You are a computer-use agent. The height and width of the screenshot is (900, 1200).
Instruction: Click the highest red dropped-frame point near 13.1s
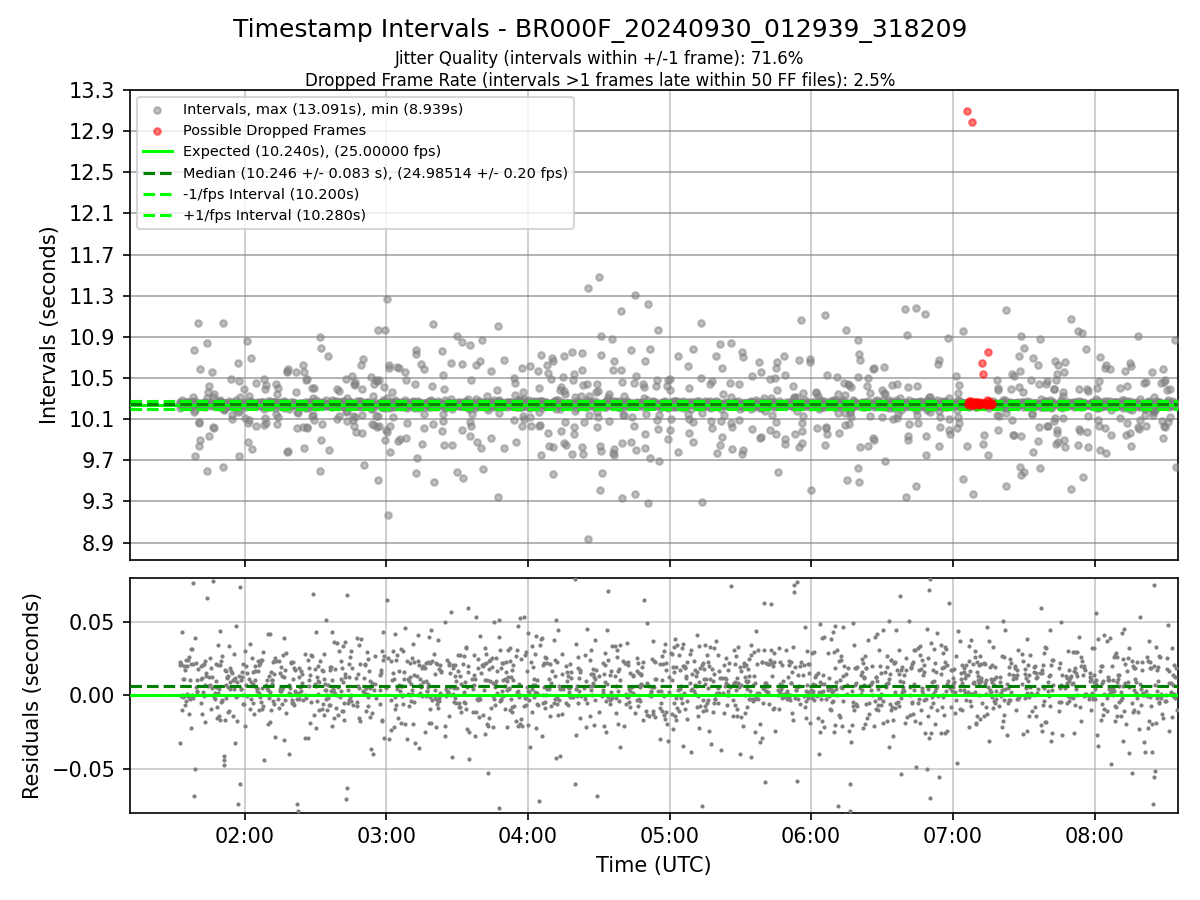tap(967, 111)
